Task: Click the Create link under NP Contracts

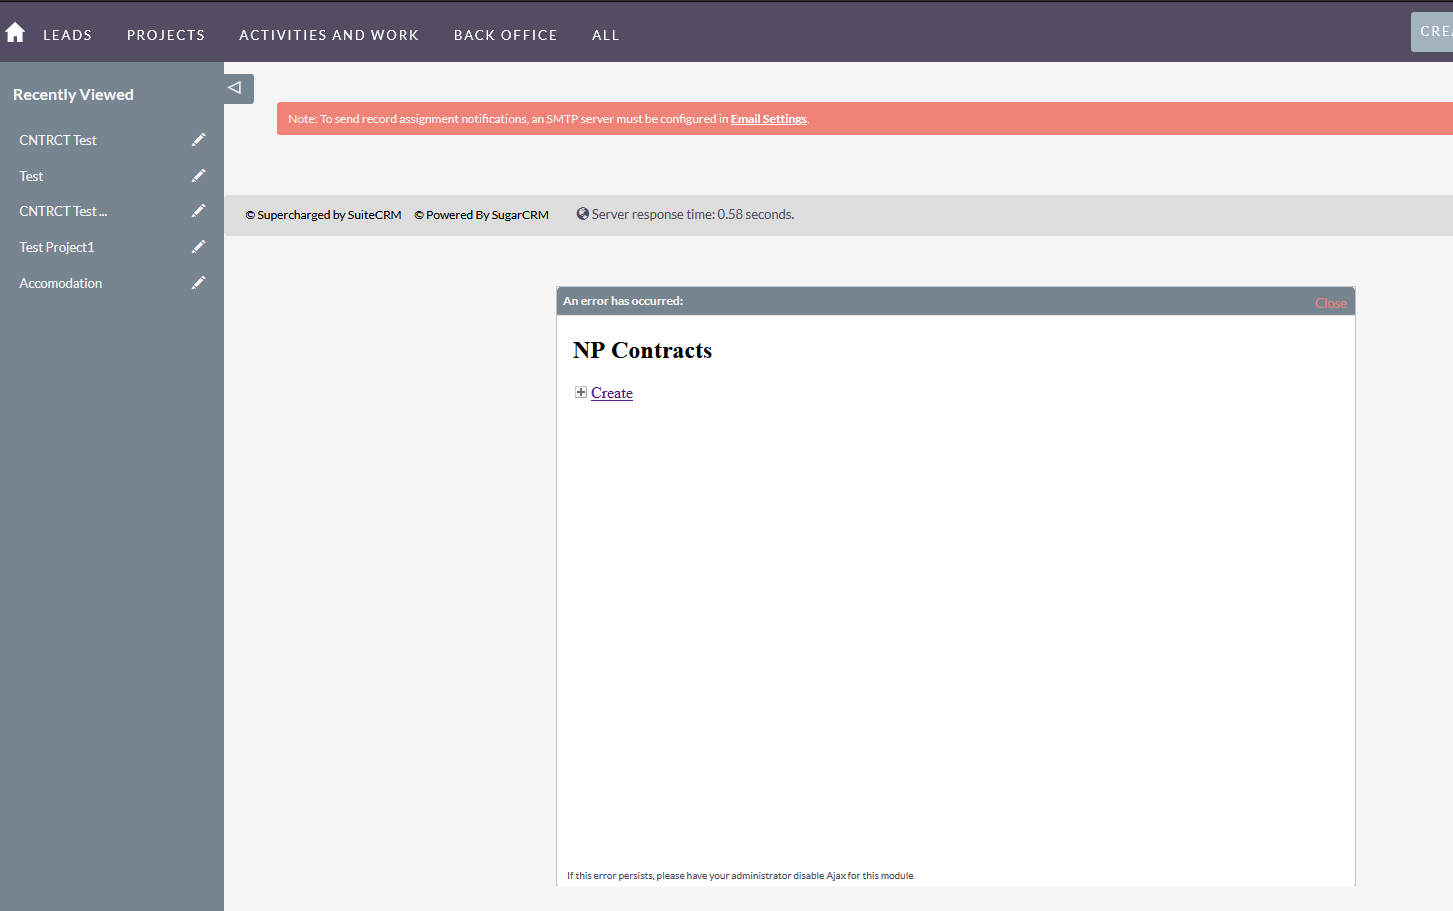Action: [612, 393]
